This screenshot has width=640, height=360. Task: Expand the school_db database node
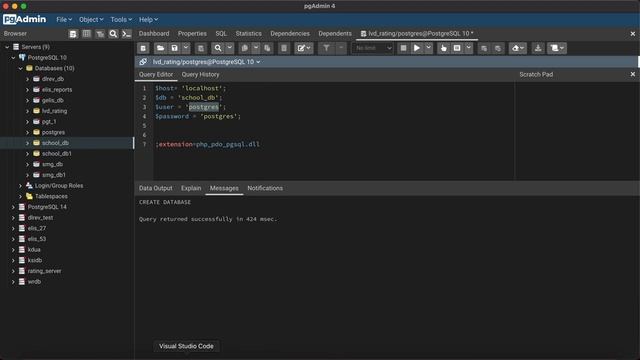pos(27,143)
